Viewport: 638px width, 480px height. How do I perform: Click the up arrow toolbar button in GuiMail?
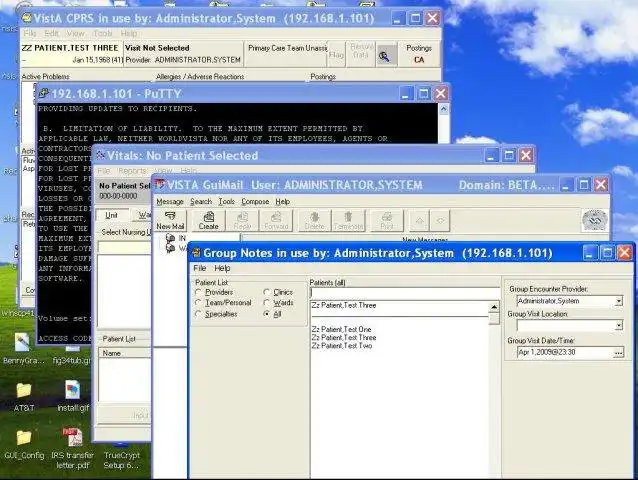coord(420,220)
